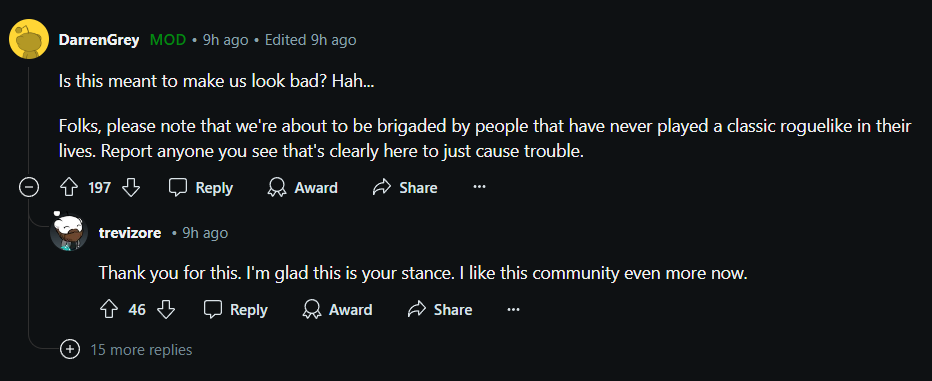932x381 pixels.
Task: Upvote trevizore's reply
Action: click(x=109, y=310)
